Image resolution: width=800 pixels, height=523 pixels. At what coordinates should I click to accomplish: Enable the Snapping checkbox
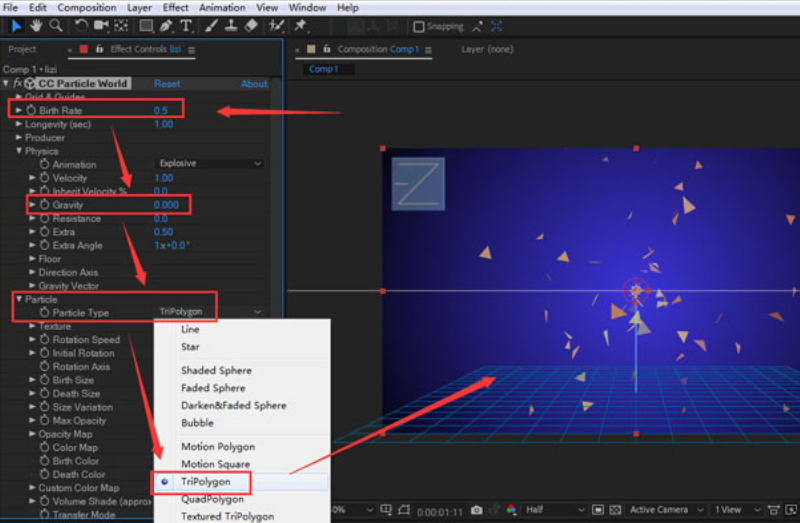point(419,27)
